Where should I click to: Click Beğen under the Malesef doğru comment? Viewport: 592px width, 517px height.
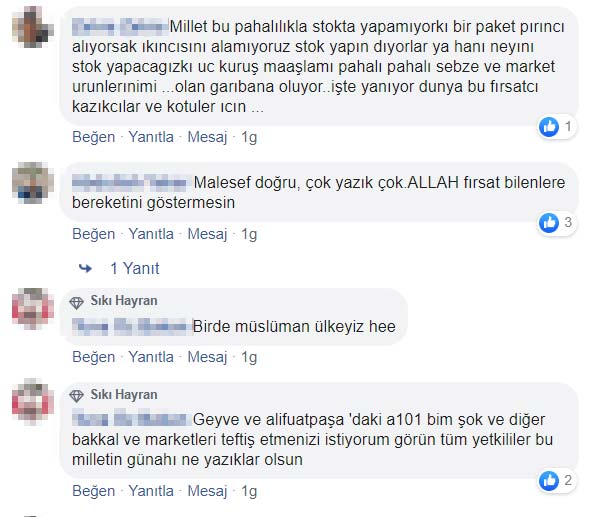pos(94,234)
